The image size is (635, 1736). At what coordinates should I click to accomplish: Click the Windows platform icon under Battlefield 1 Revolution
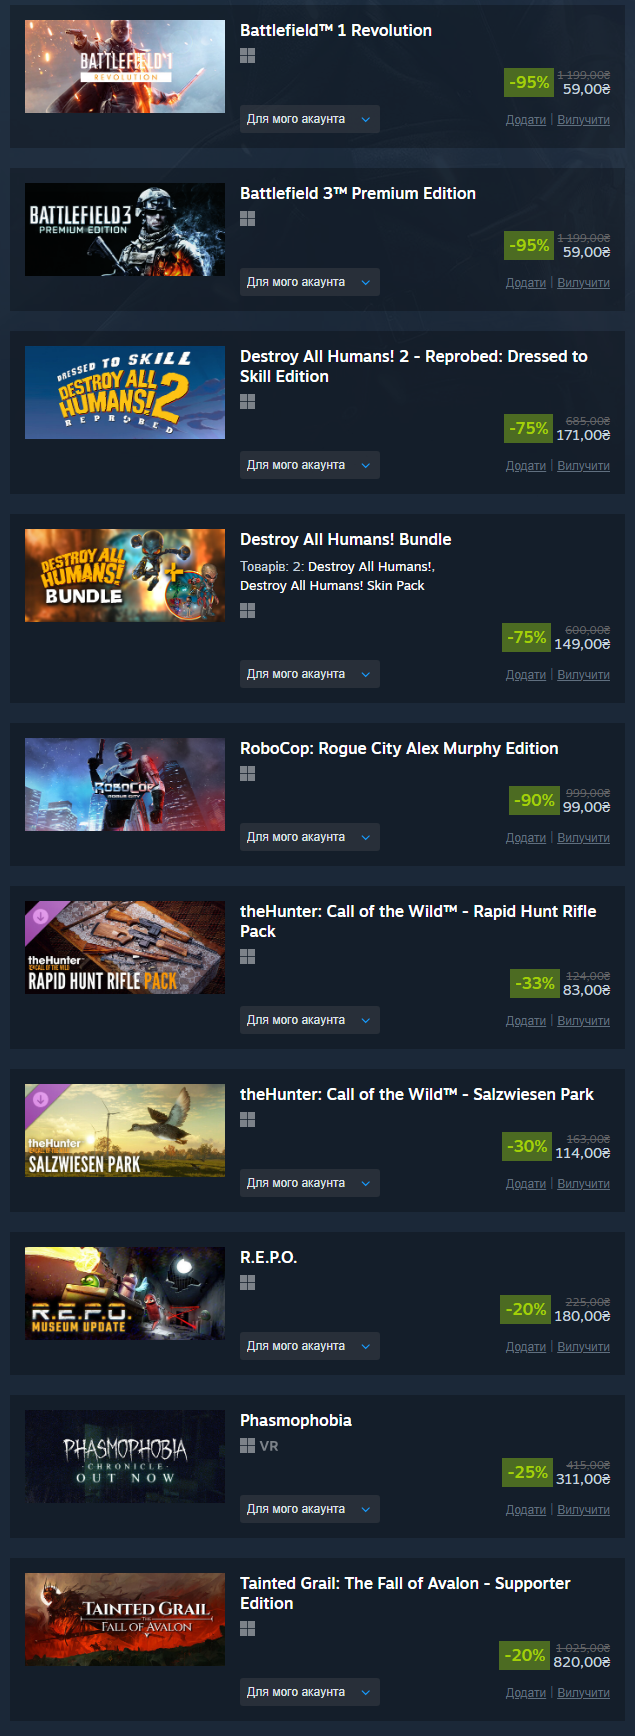point(247,56)
